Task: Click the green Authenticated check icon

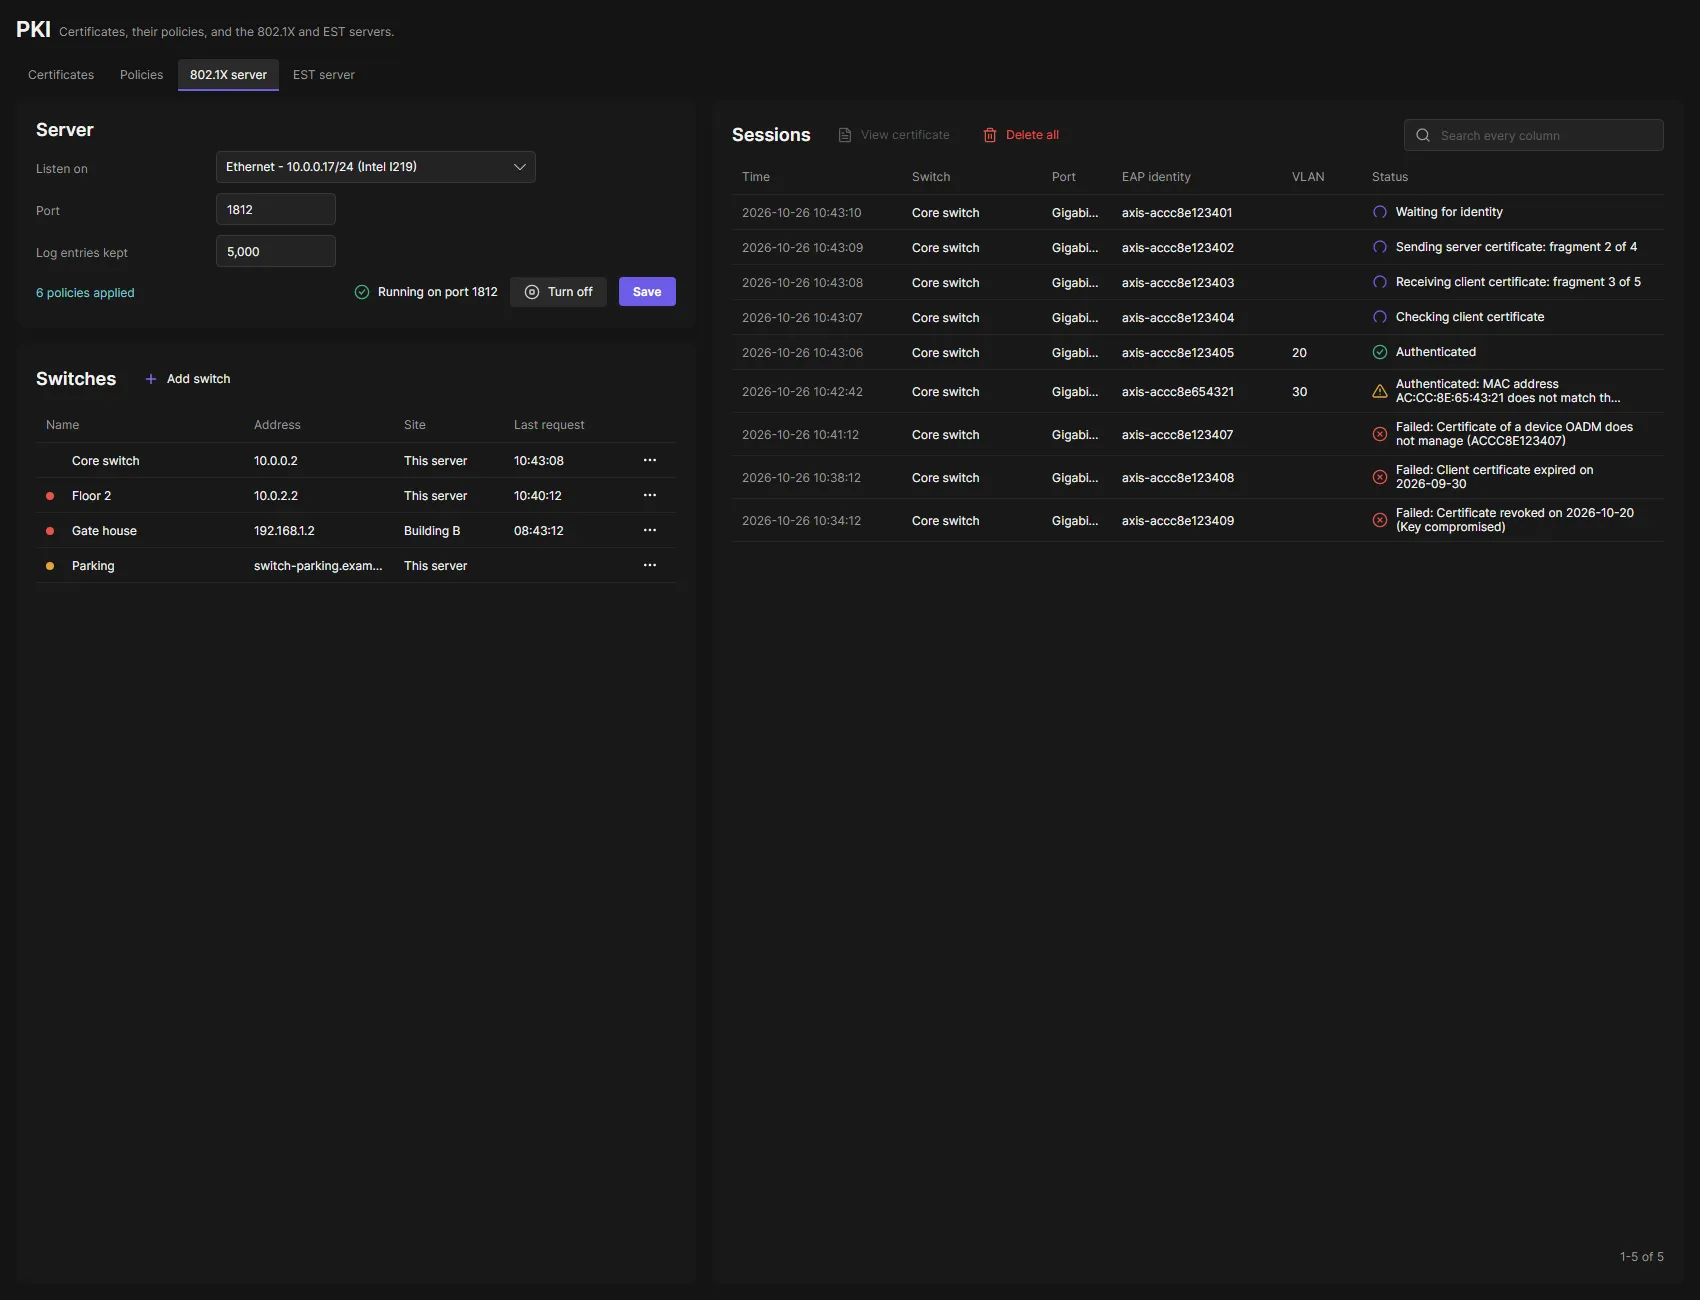Action: coord(1380,352)
